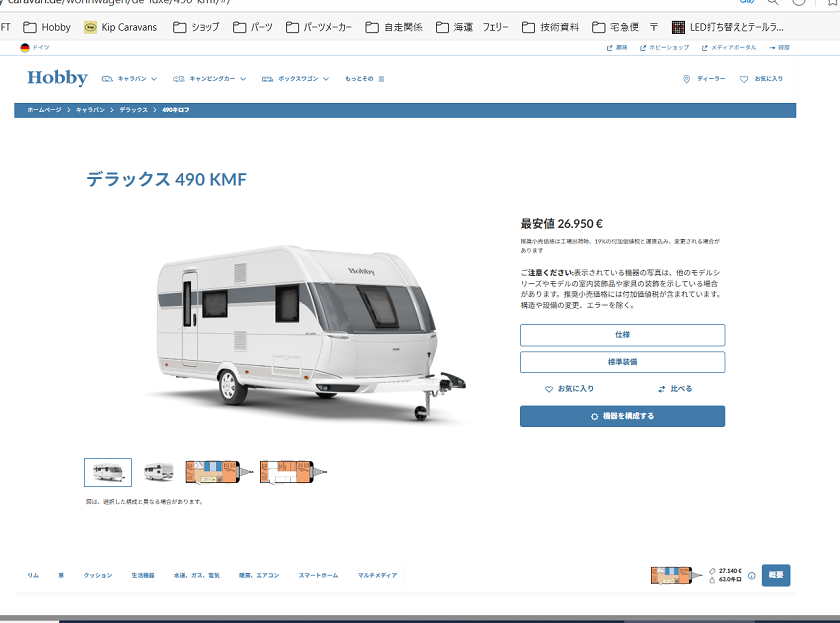The width and height of the screenshot is (840, 623).
Task: Open favorites via header heart icon
Action: [744, 79]
